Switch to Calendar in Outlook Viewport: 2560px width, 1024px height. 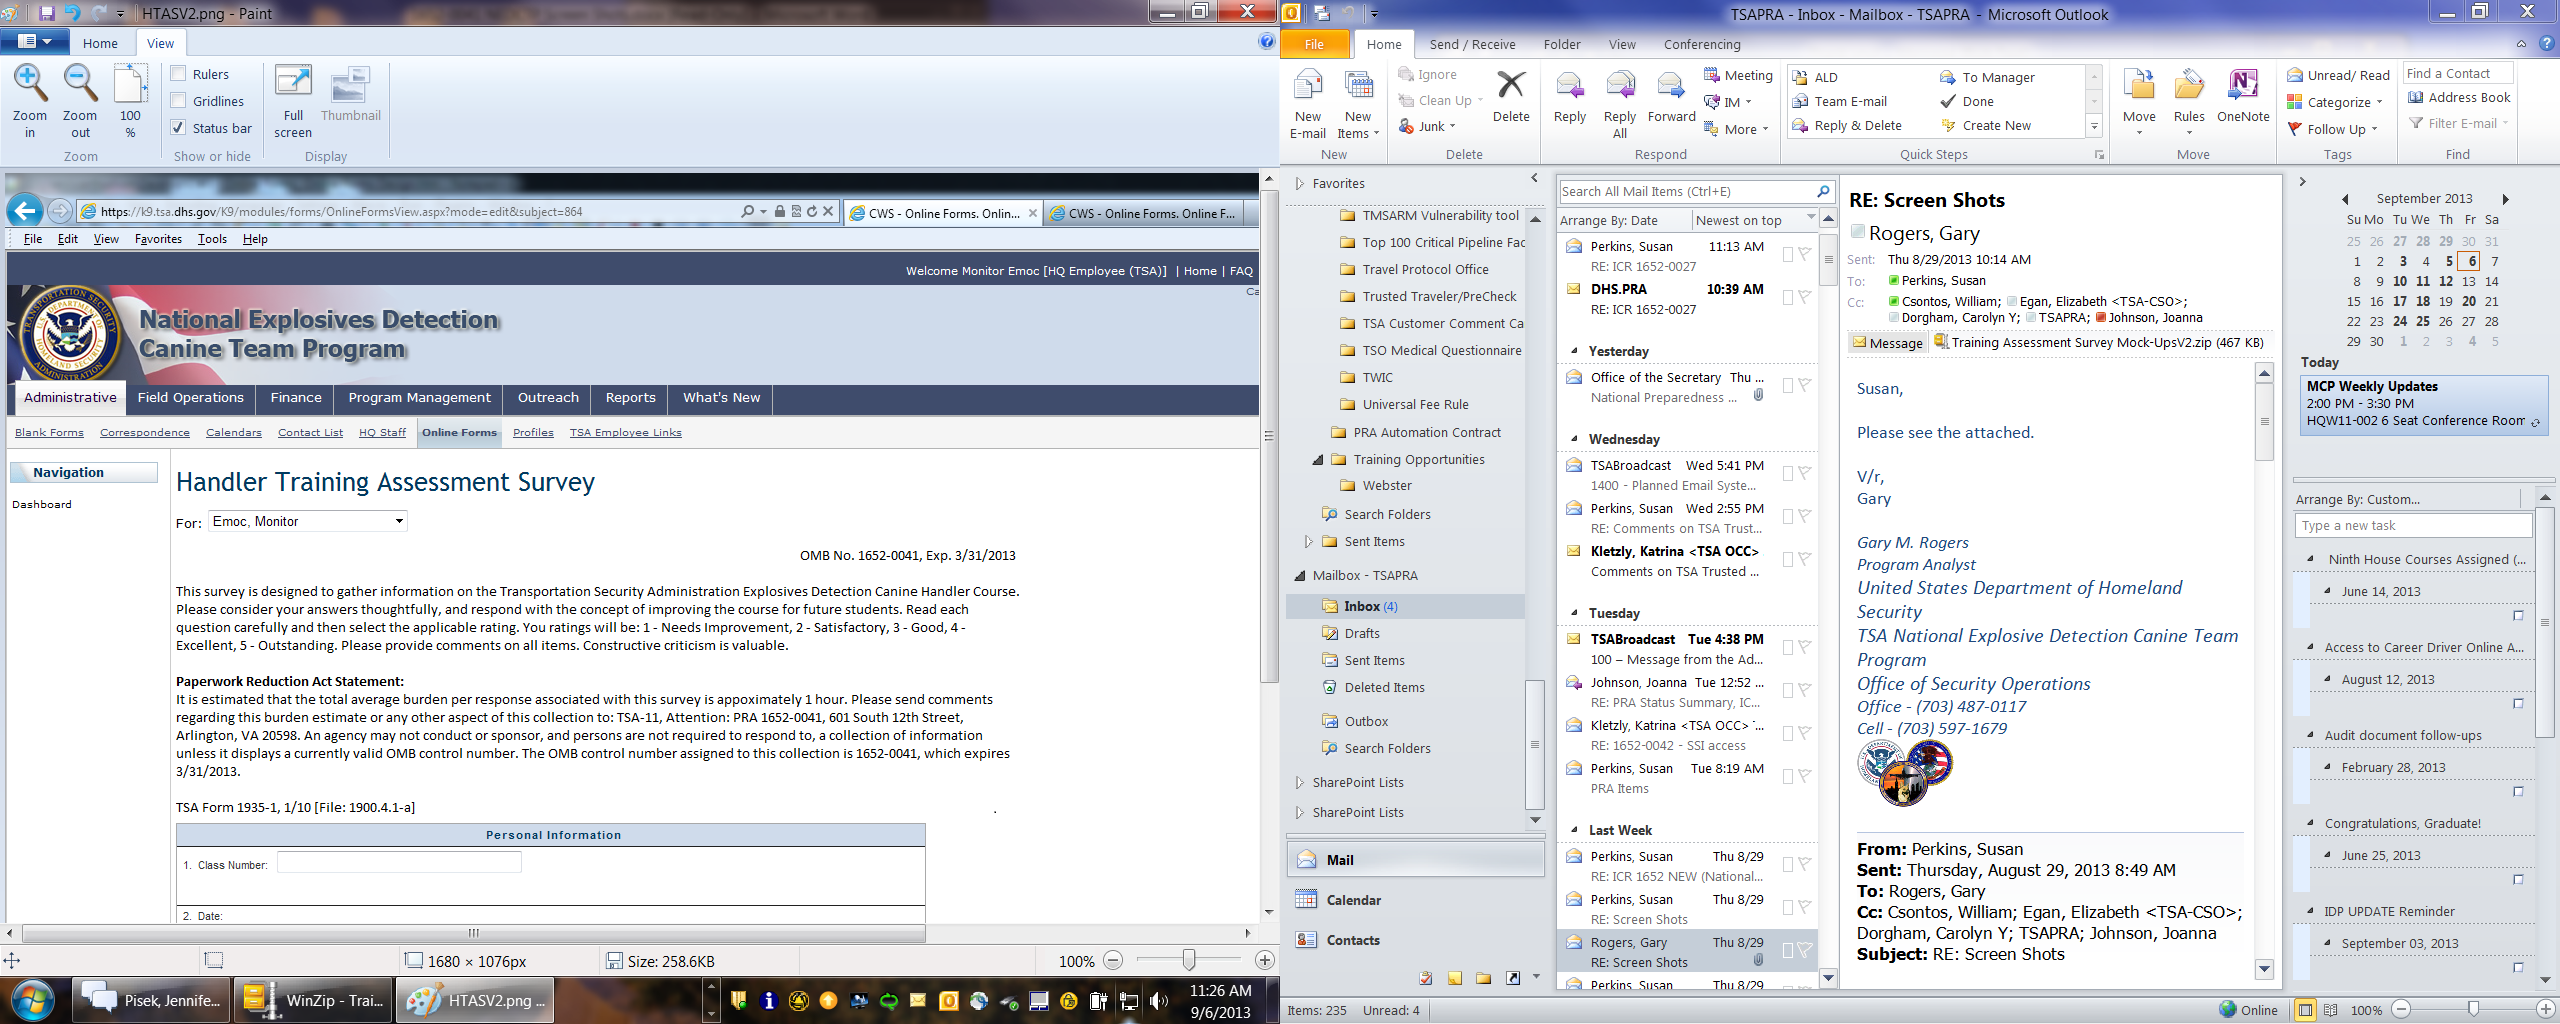click(x=1415, y=900)
